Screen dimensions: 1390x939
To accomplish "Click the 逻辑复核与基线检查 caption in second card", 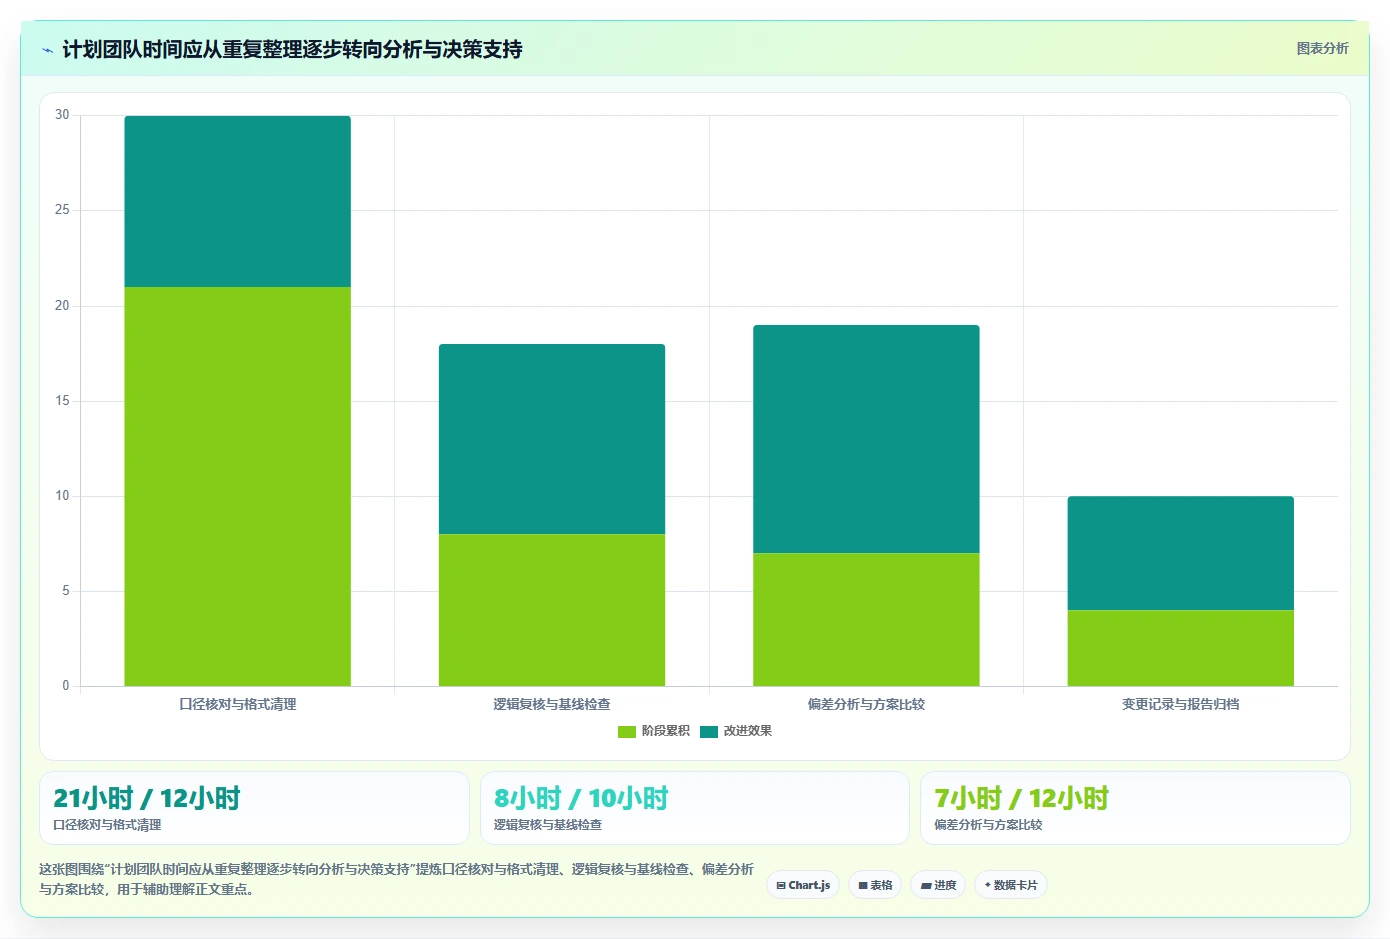I will [x=548, y=825].
